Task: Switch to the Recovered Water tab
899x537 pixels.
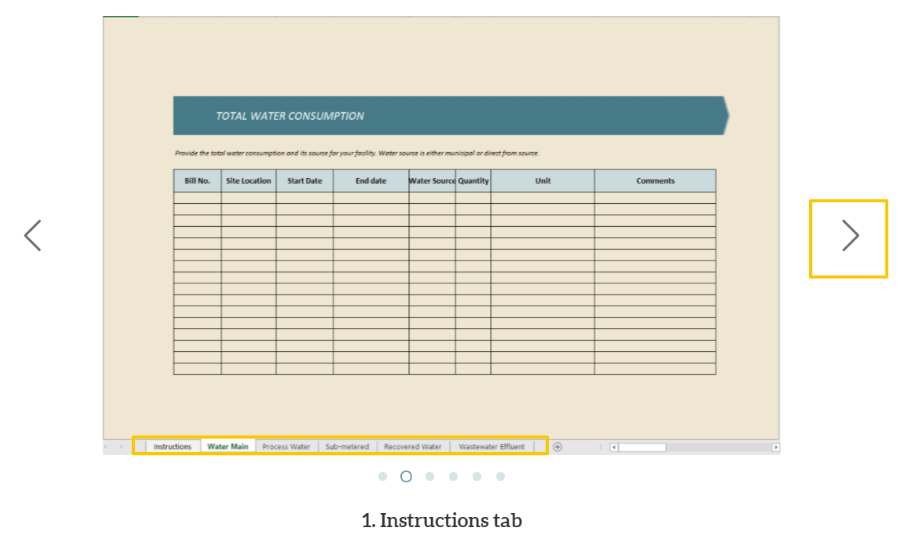Action: [412, 447]
